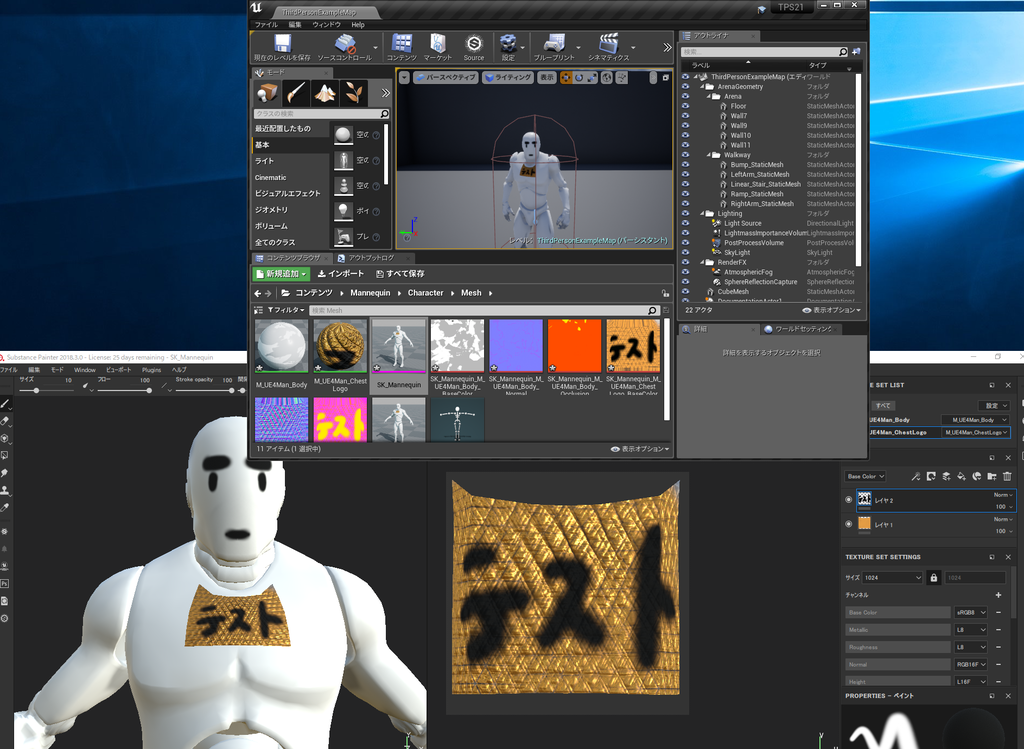Select the Material Picker eyedropper tool

5,507
